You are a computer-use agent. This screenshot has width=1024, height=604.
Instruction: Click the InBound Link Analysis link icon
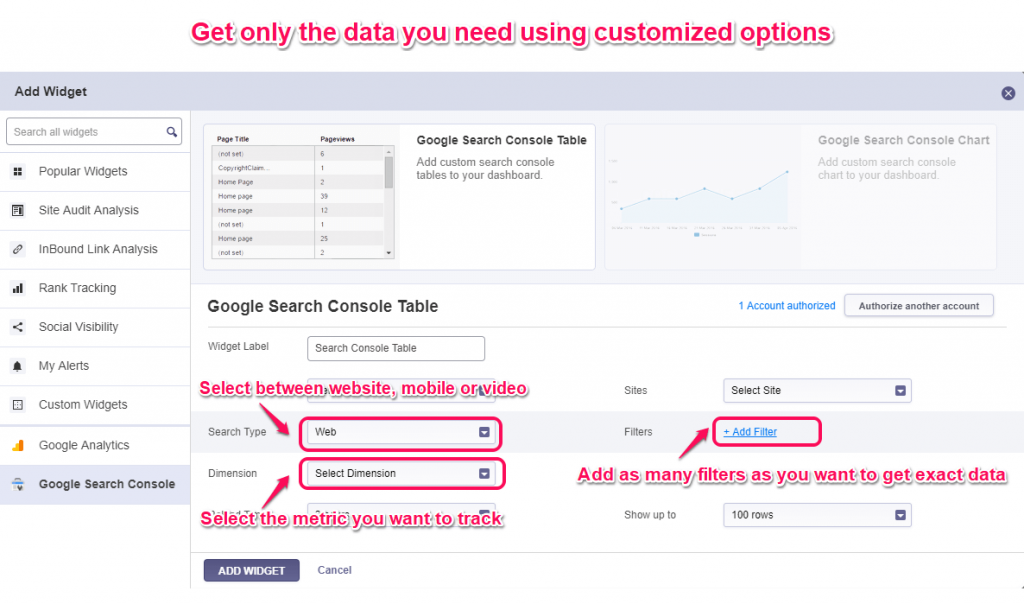17,250
